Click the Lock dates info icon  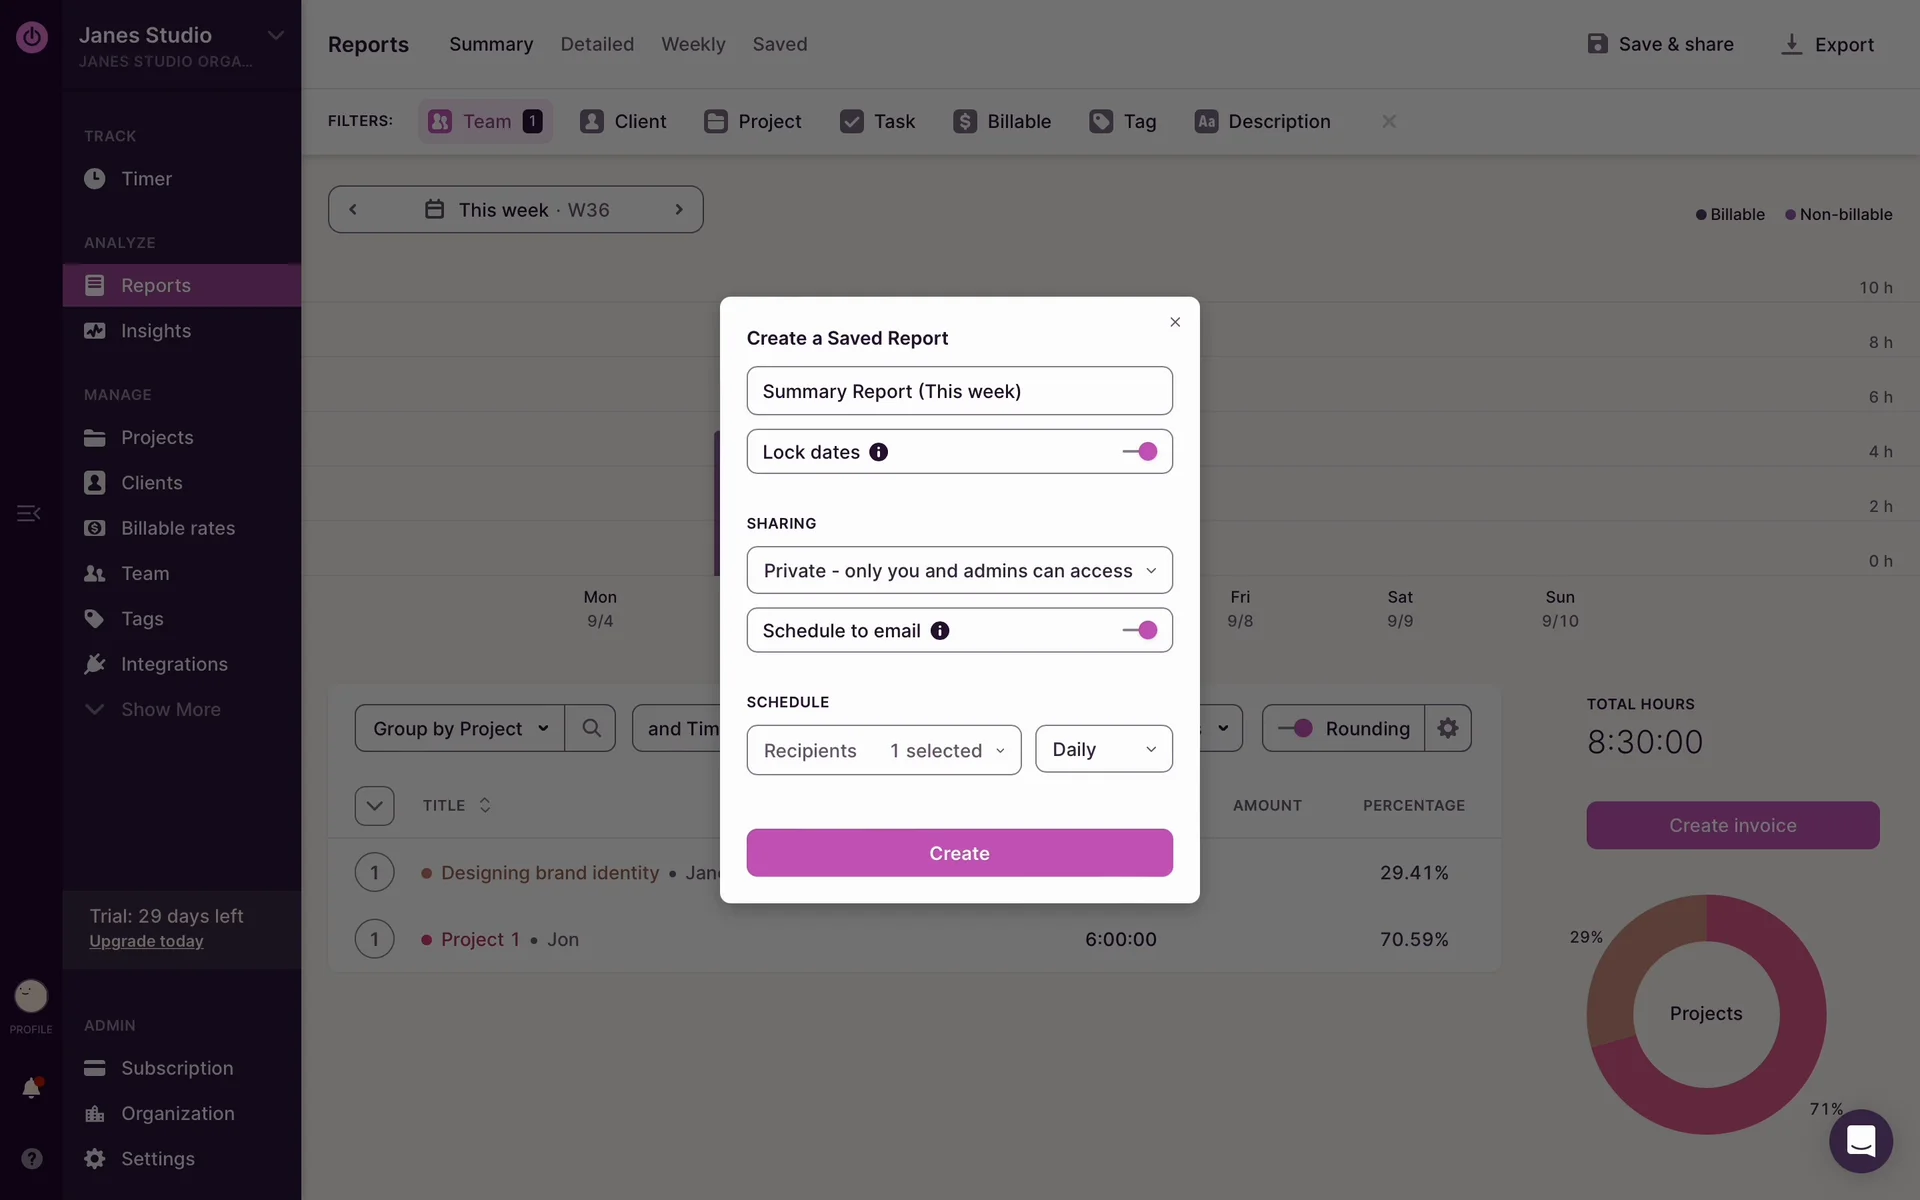878,452
